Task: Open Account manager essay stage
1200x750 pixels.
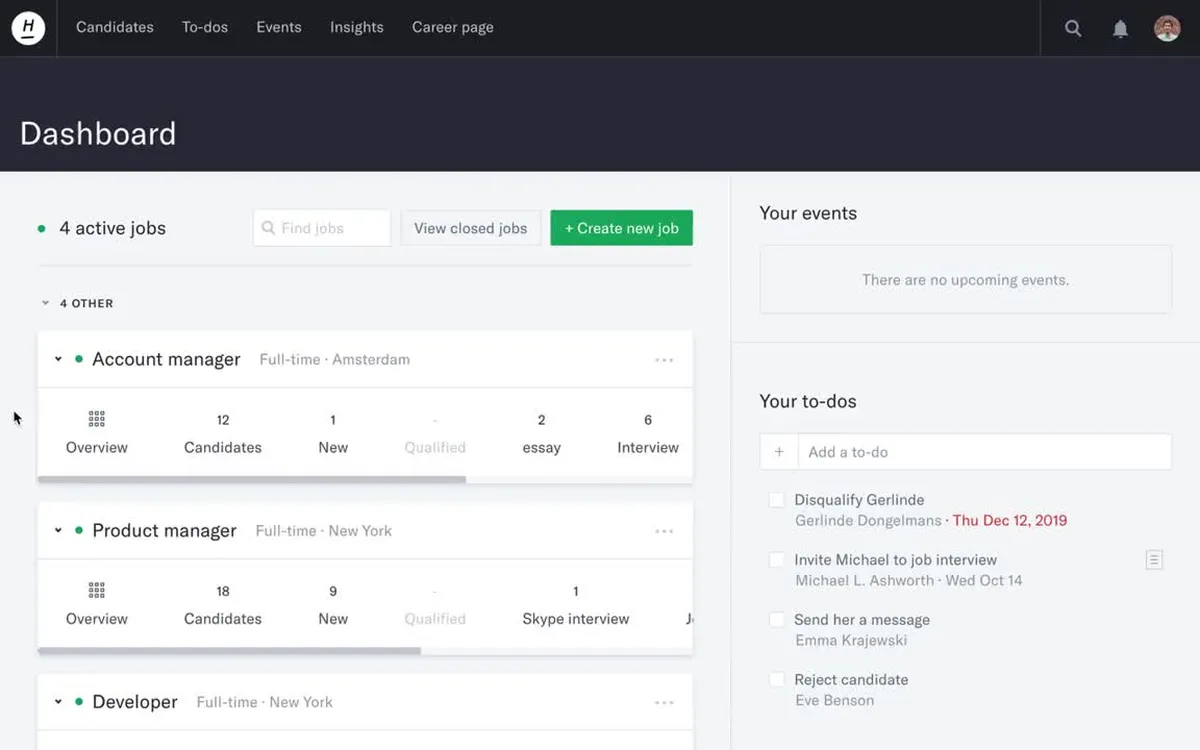Action: (x=541, y=434)
